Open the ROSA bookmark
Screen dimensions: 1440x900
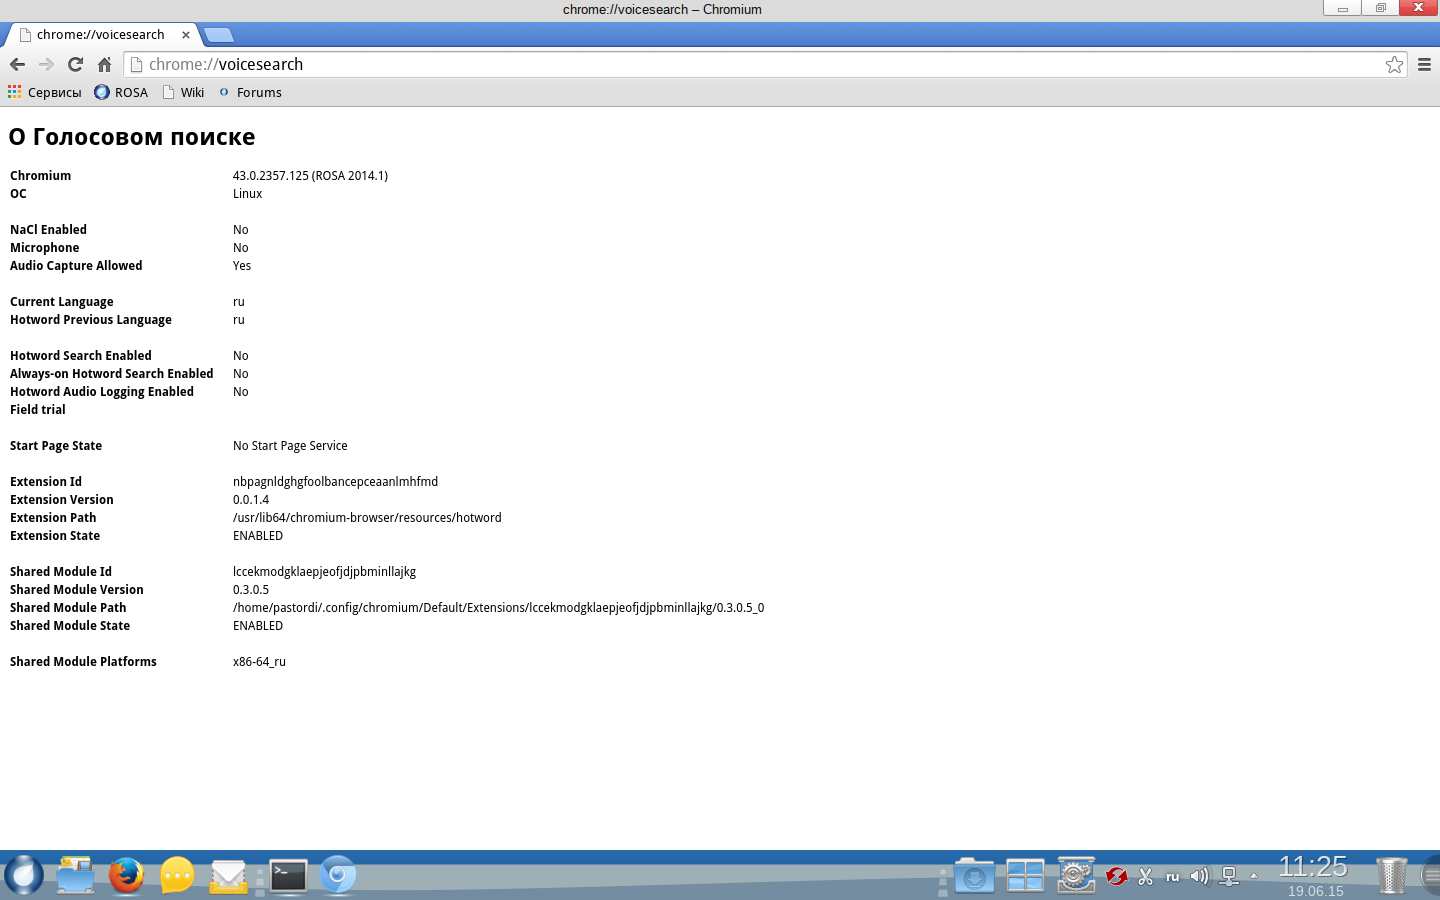pos(121,92)
